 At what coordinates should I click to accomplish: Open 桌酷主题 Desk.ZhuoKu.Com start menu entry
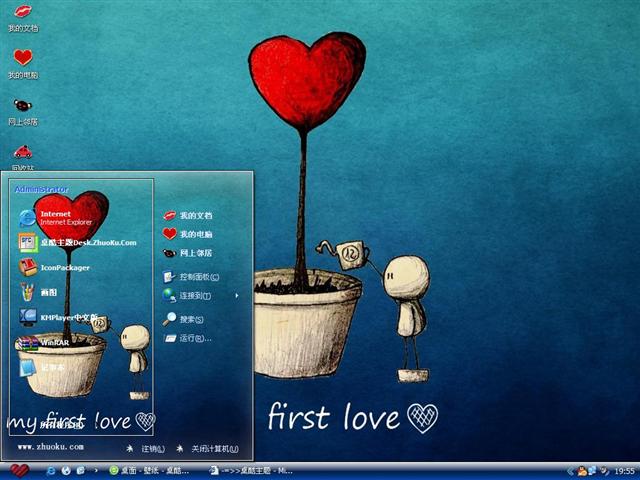tap(78, 242)
